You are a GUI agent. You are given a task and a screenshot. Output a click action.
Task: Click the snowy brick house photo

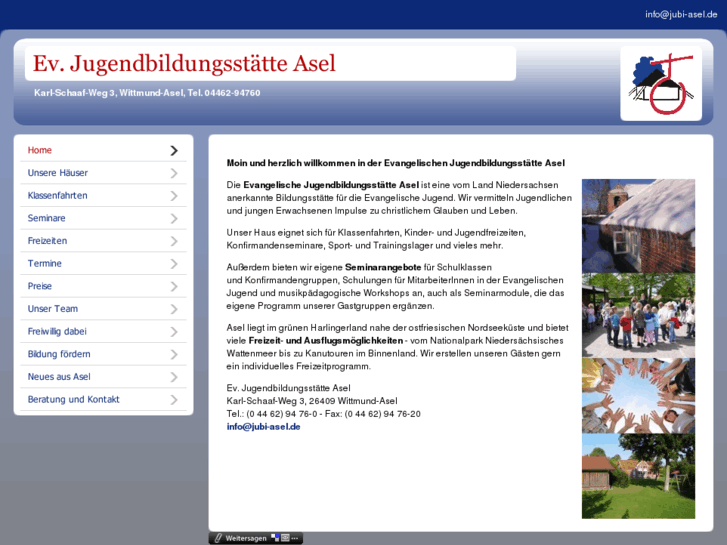[638, 226]
